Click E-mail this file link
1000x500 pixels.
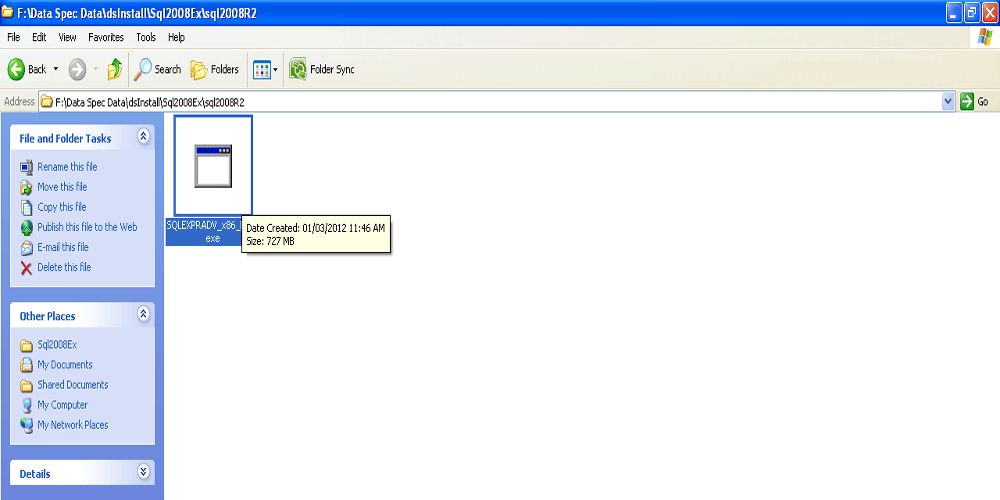point(62,247)
